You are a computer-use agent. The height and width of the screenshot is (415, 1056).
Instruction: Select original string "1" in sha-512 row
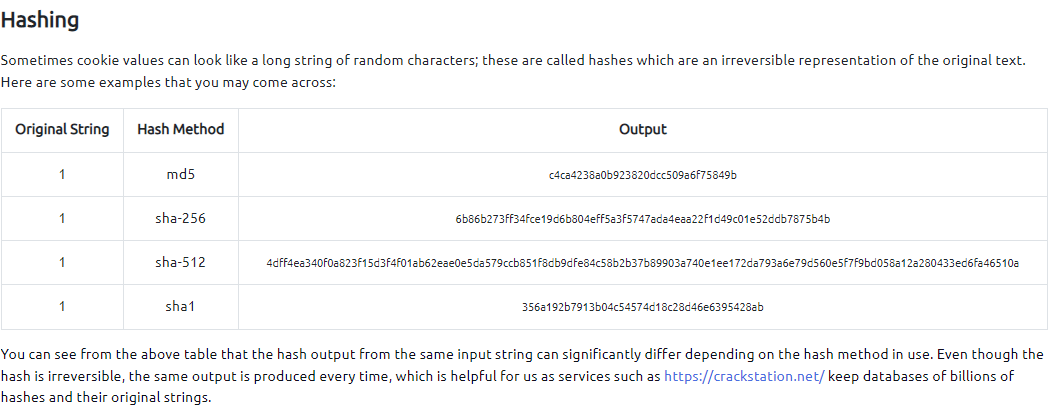tap(62, 263)
